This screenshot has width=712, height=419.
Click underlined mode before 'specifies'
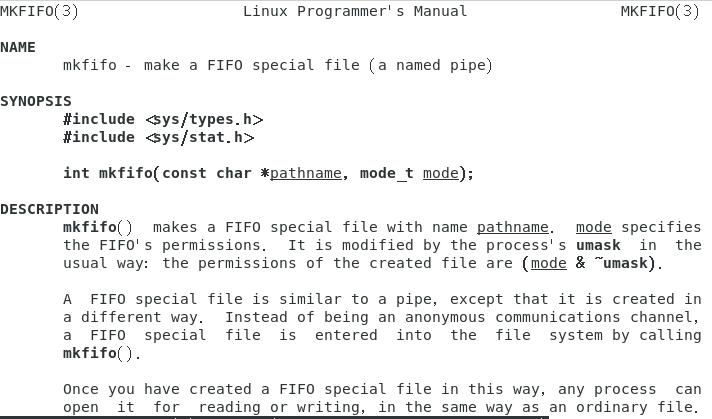point(594,227)
